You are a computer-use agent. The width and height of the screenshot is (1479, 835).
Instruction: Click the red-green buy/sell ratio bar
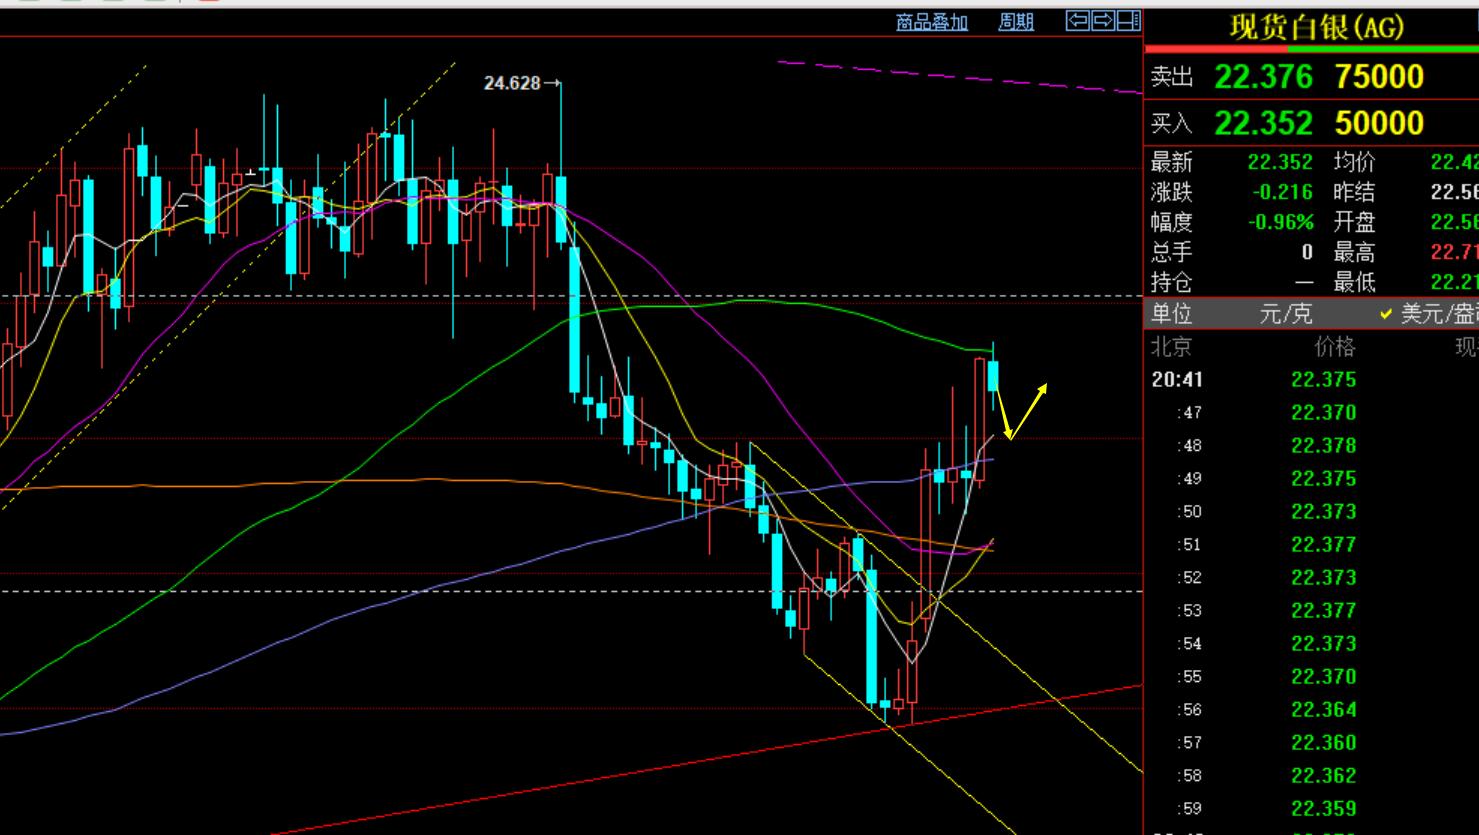click(1311, 48)
